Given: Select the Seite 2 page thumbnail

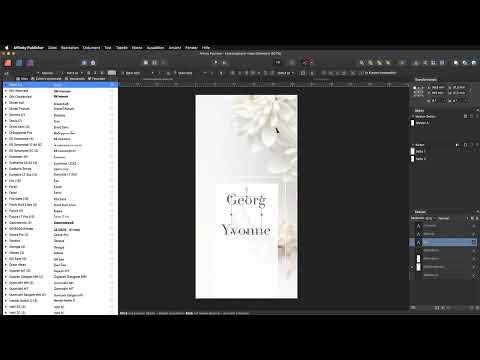Looking at the screenshot, I should pos(413,159).
